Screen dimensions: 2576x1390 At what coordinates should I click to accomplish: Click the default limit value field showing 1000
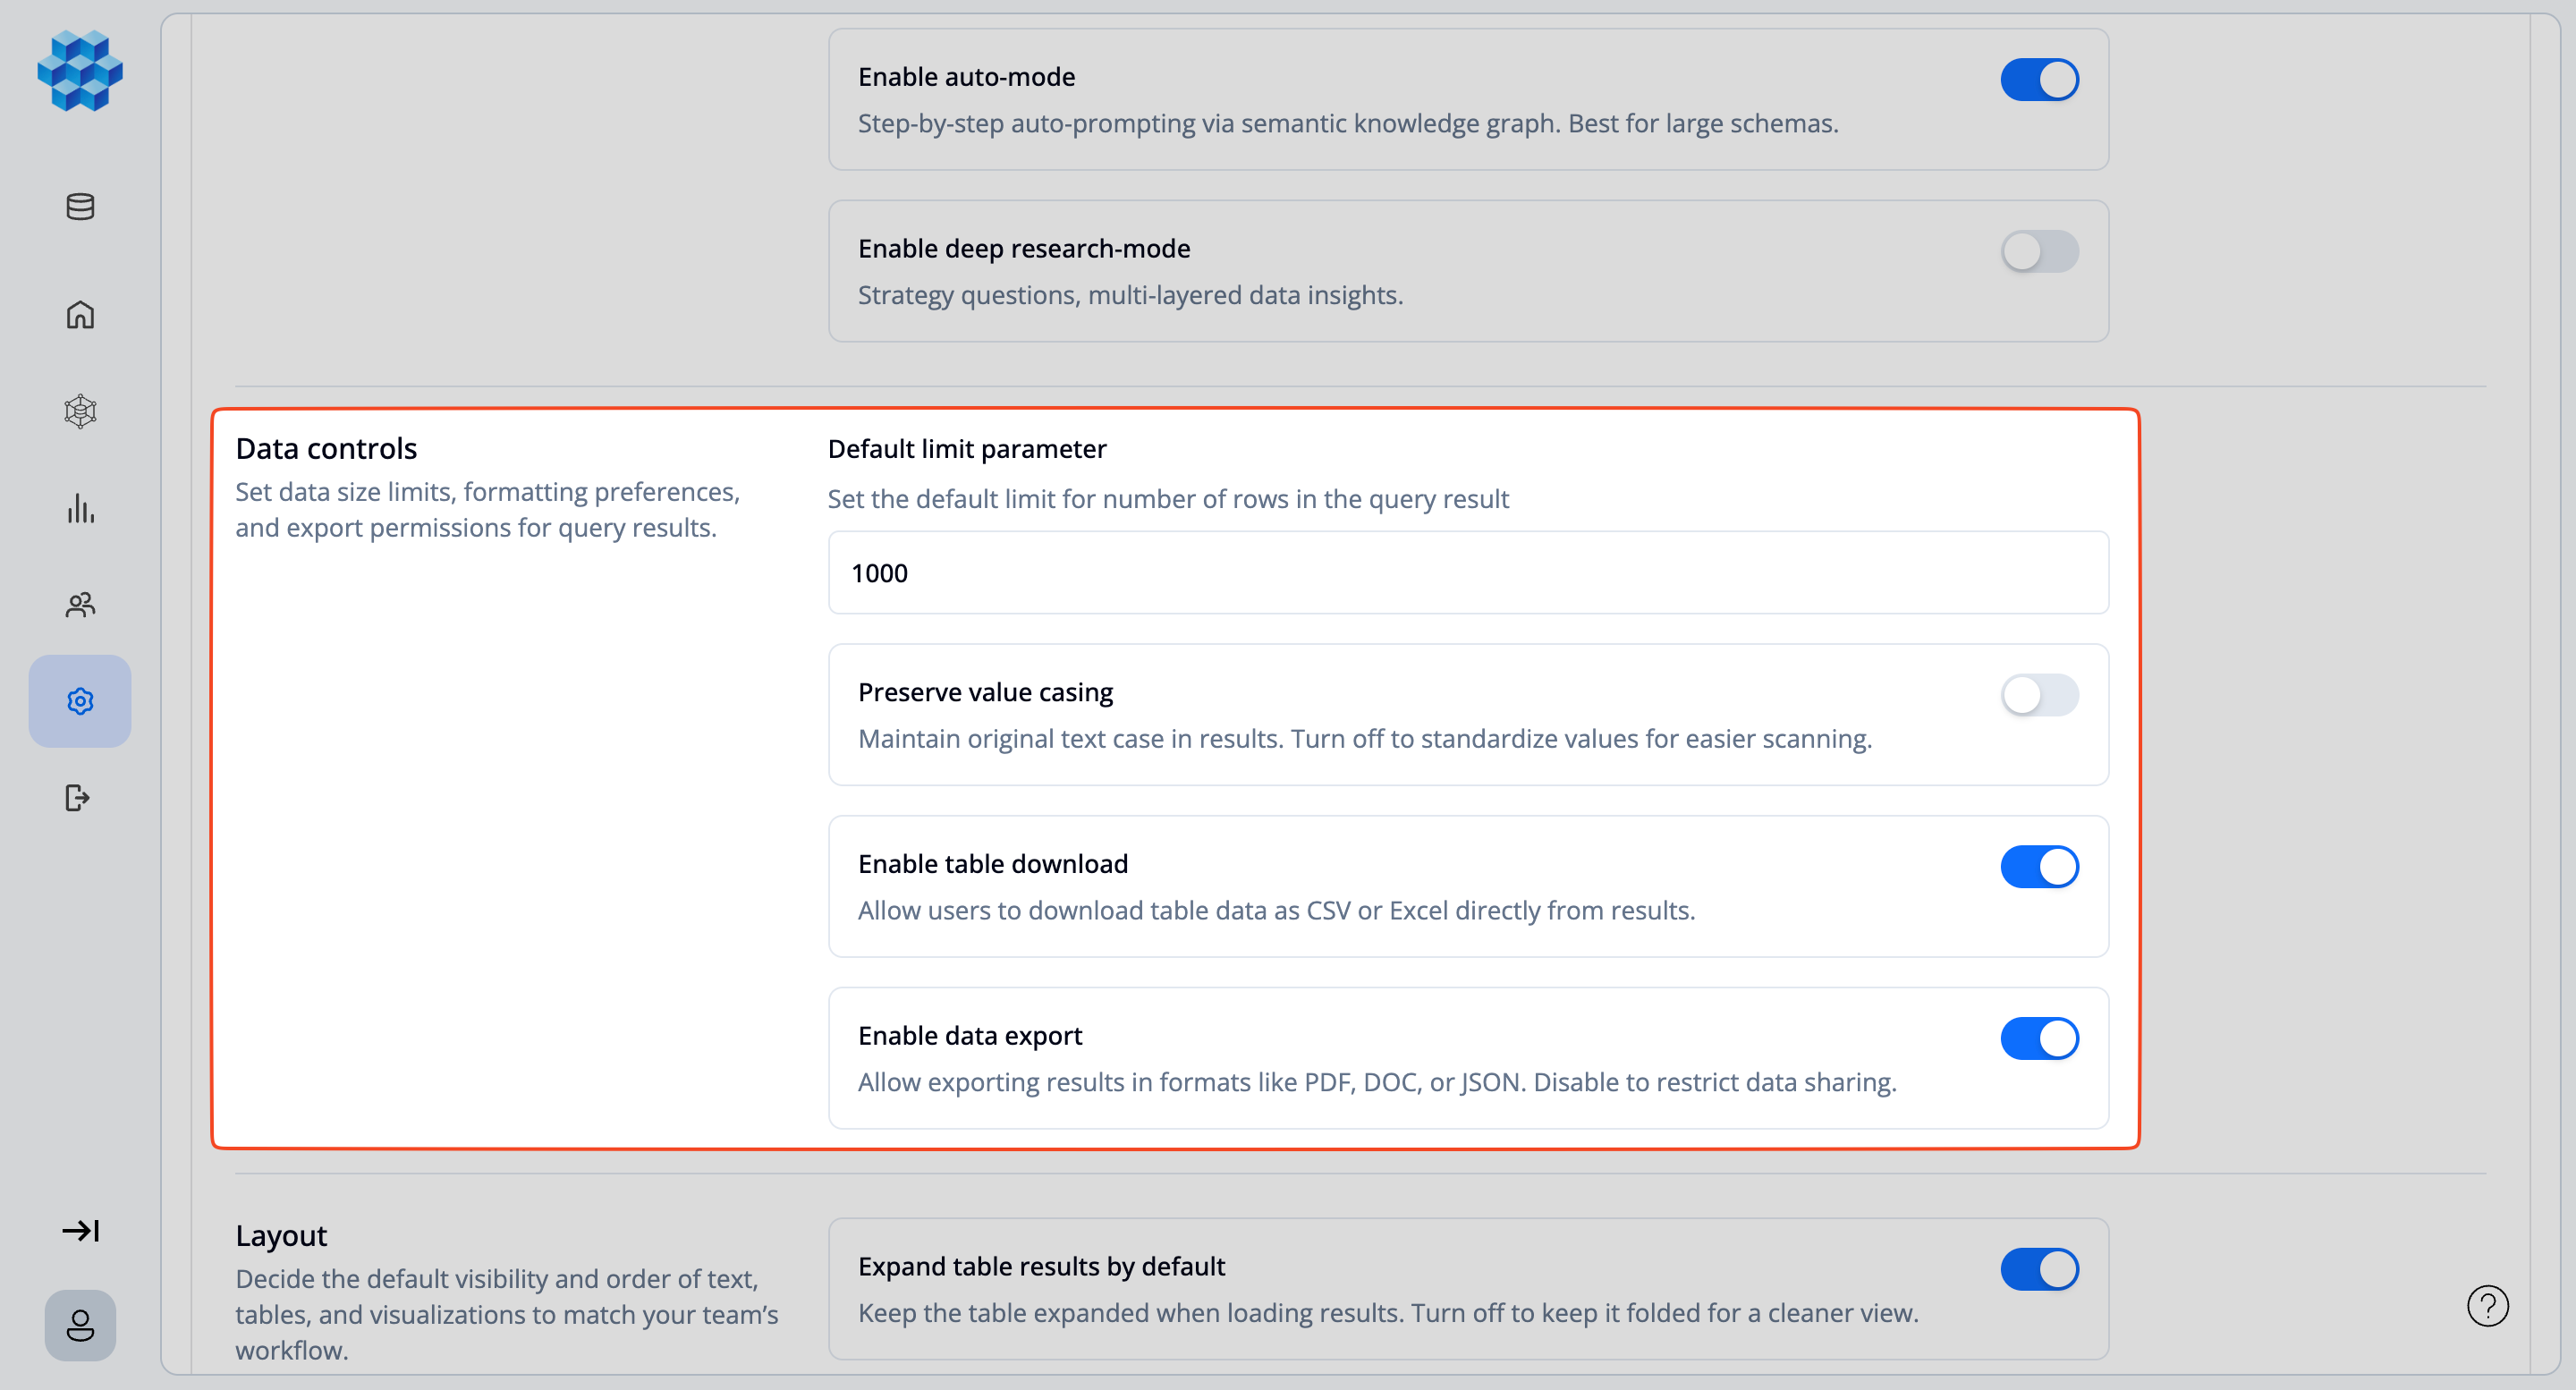point(1468,573)
